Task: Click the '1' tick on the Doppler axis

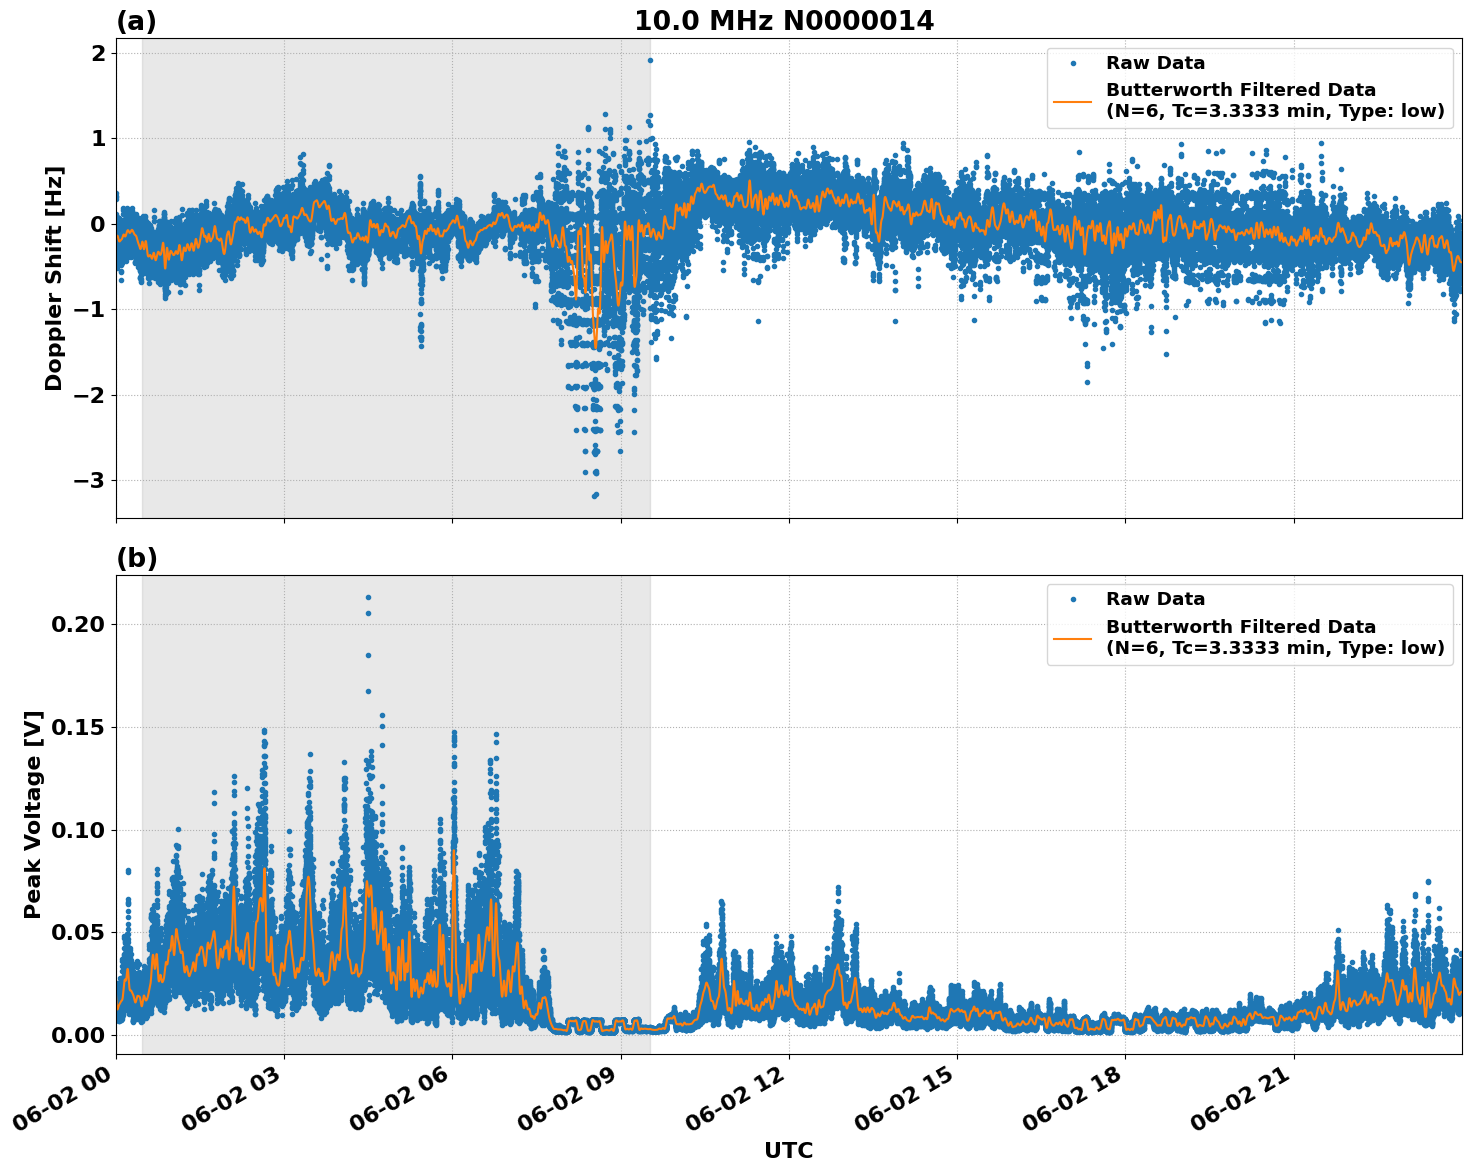Action: click(98, 139)
